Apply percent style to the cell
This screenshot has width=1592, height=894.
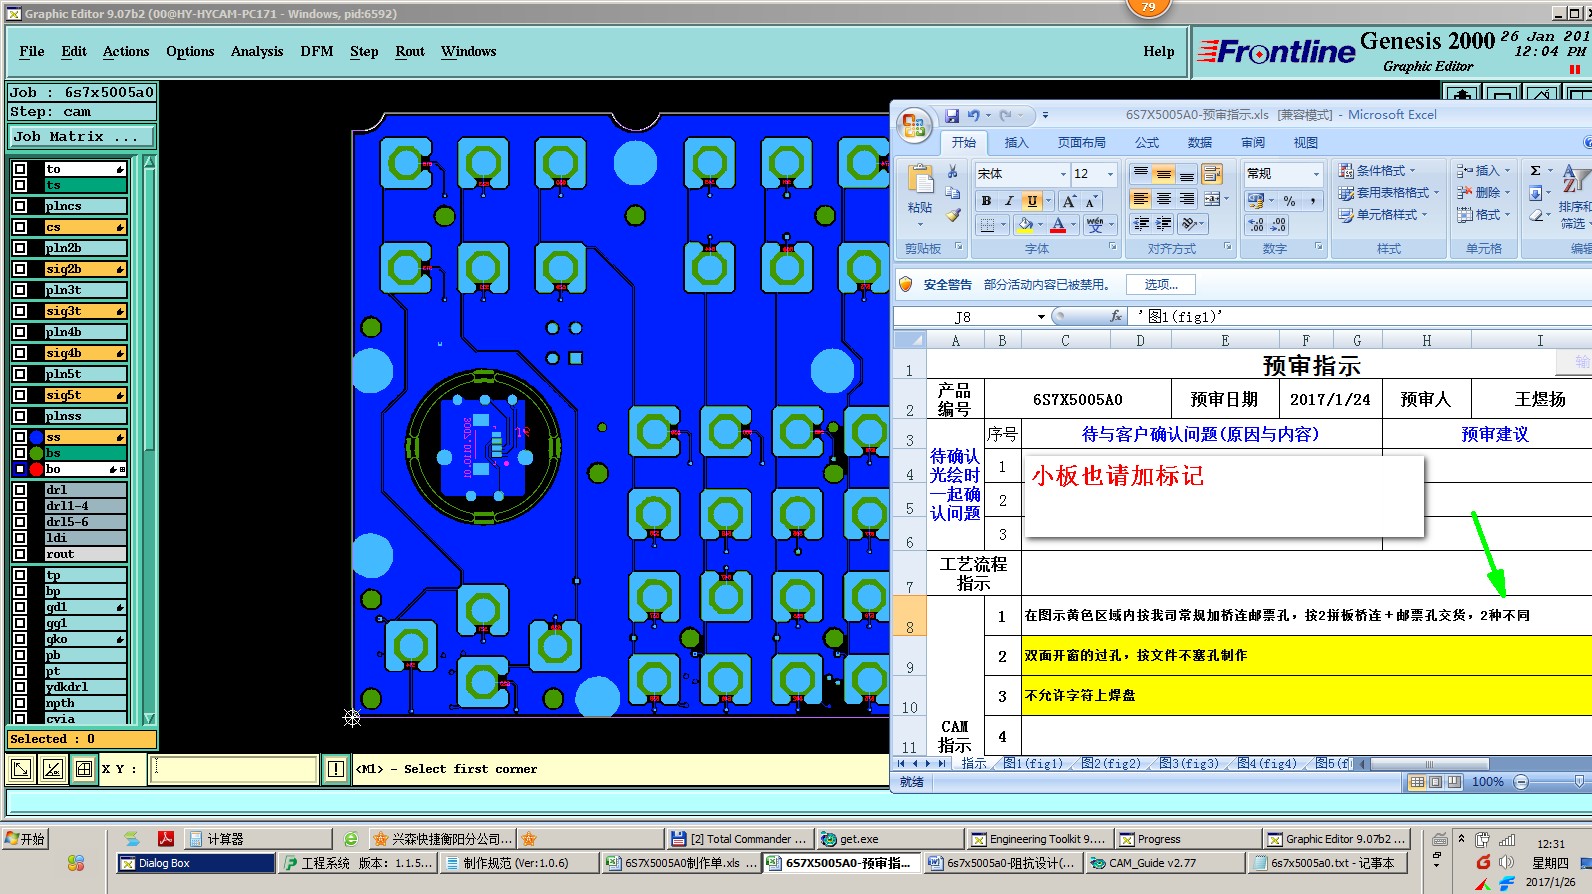[1290, 201]
